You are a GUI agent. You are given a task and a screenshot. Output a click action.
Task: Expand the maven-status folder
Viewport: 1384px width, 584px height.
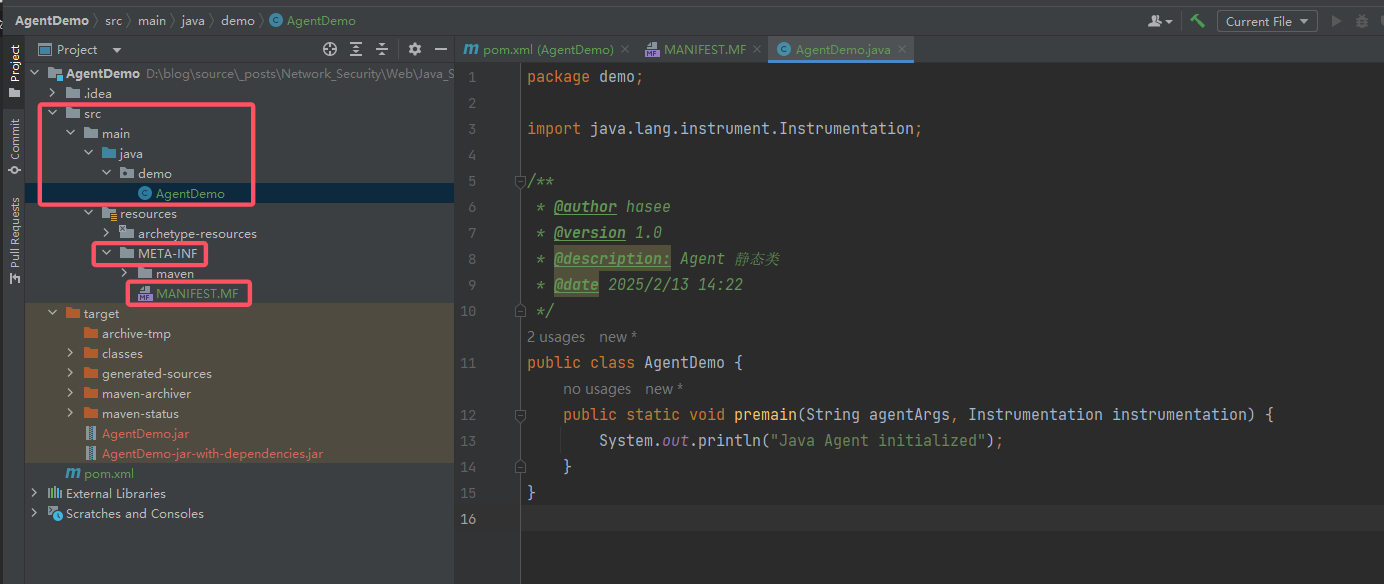click(71, 413)
